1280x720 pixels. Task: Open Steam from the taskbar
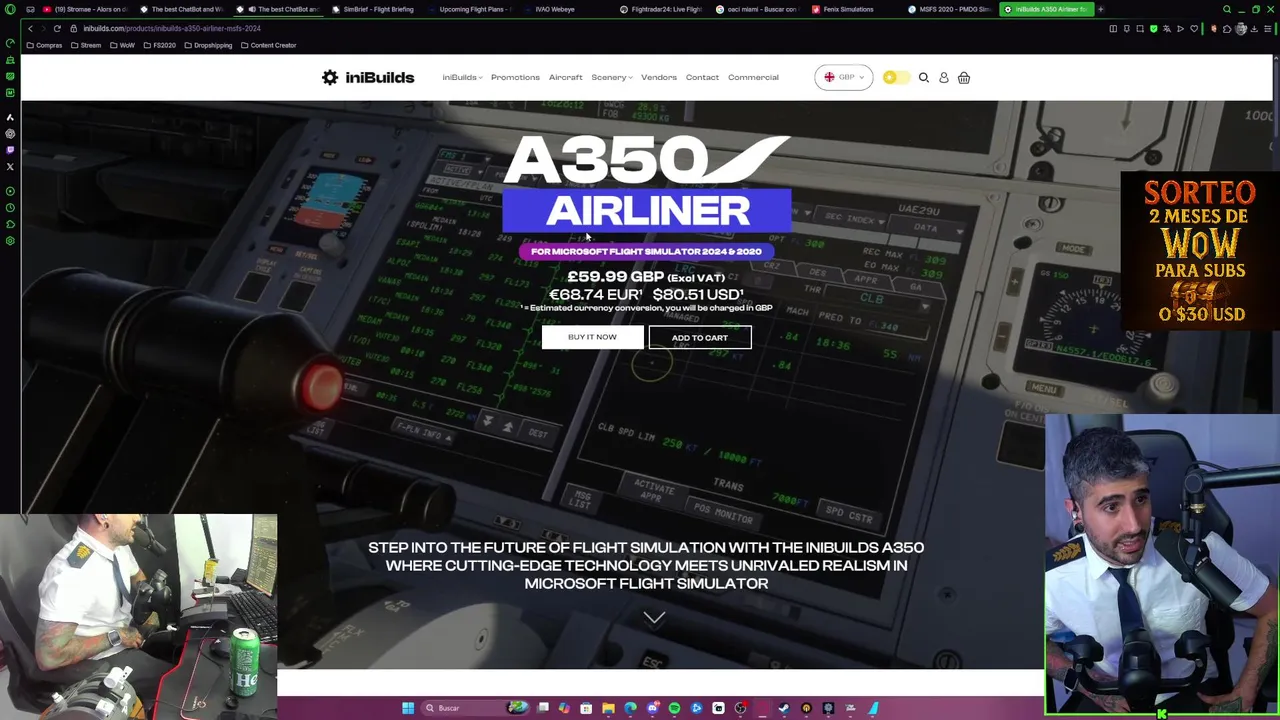783,708
